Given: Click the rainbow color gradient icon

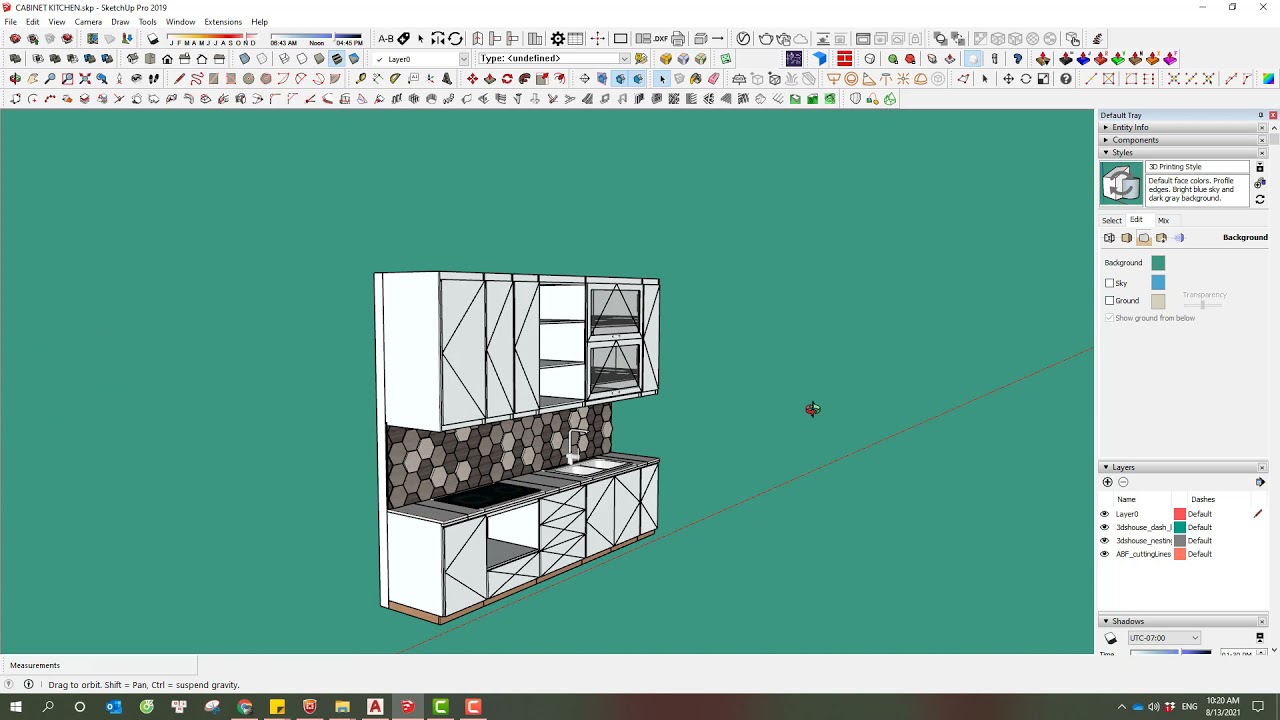Looking at the screenshot, I should tap(1268, 78).
